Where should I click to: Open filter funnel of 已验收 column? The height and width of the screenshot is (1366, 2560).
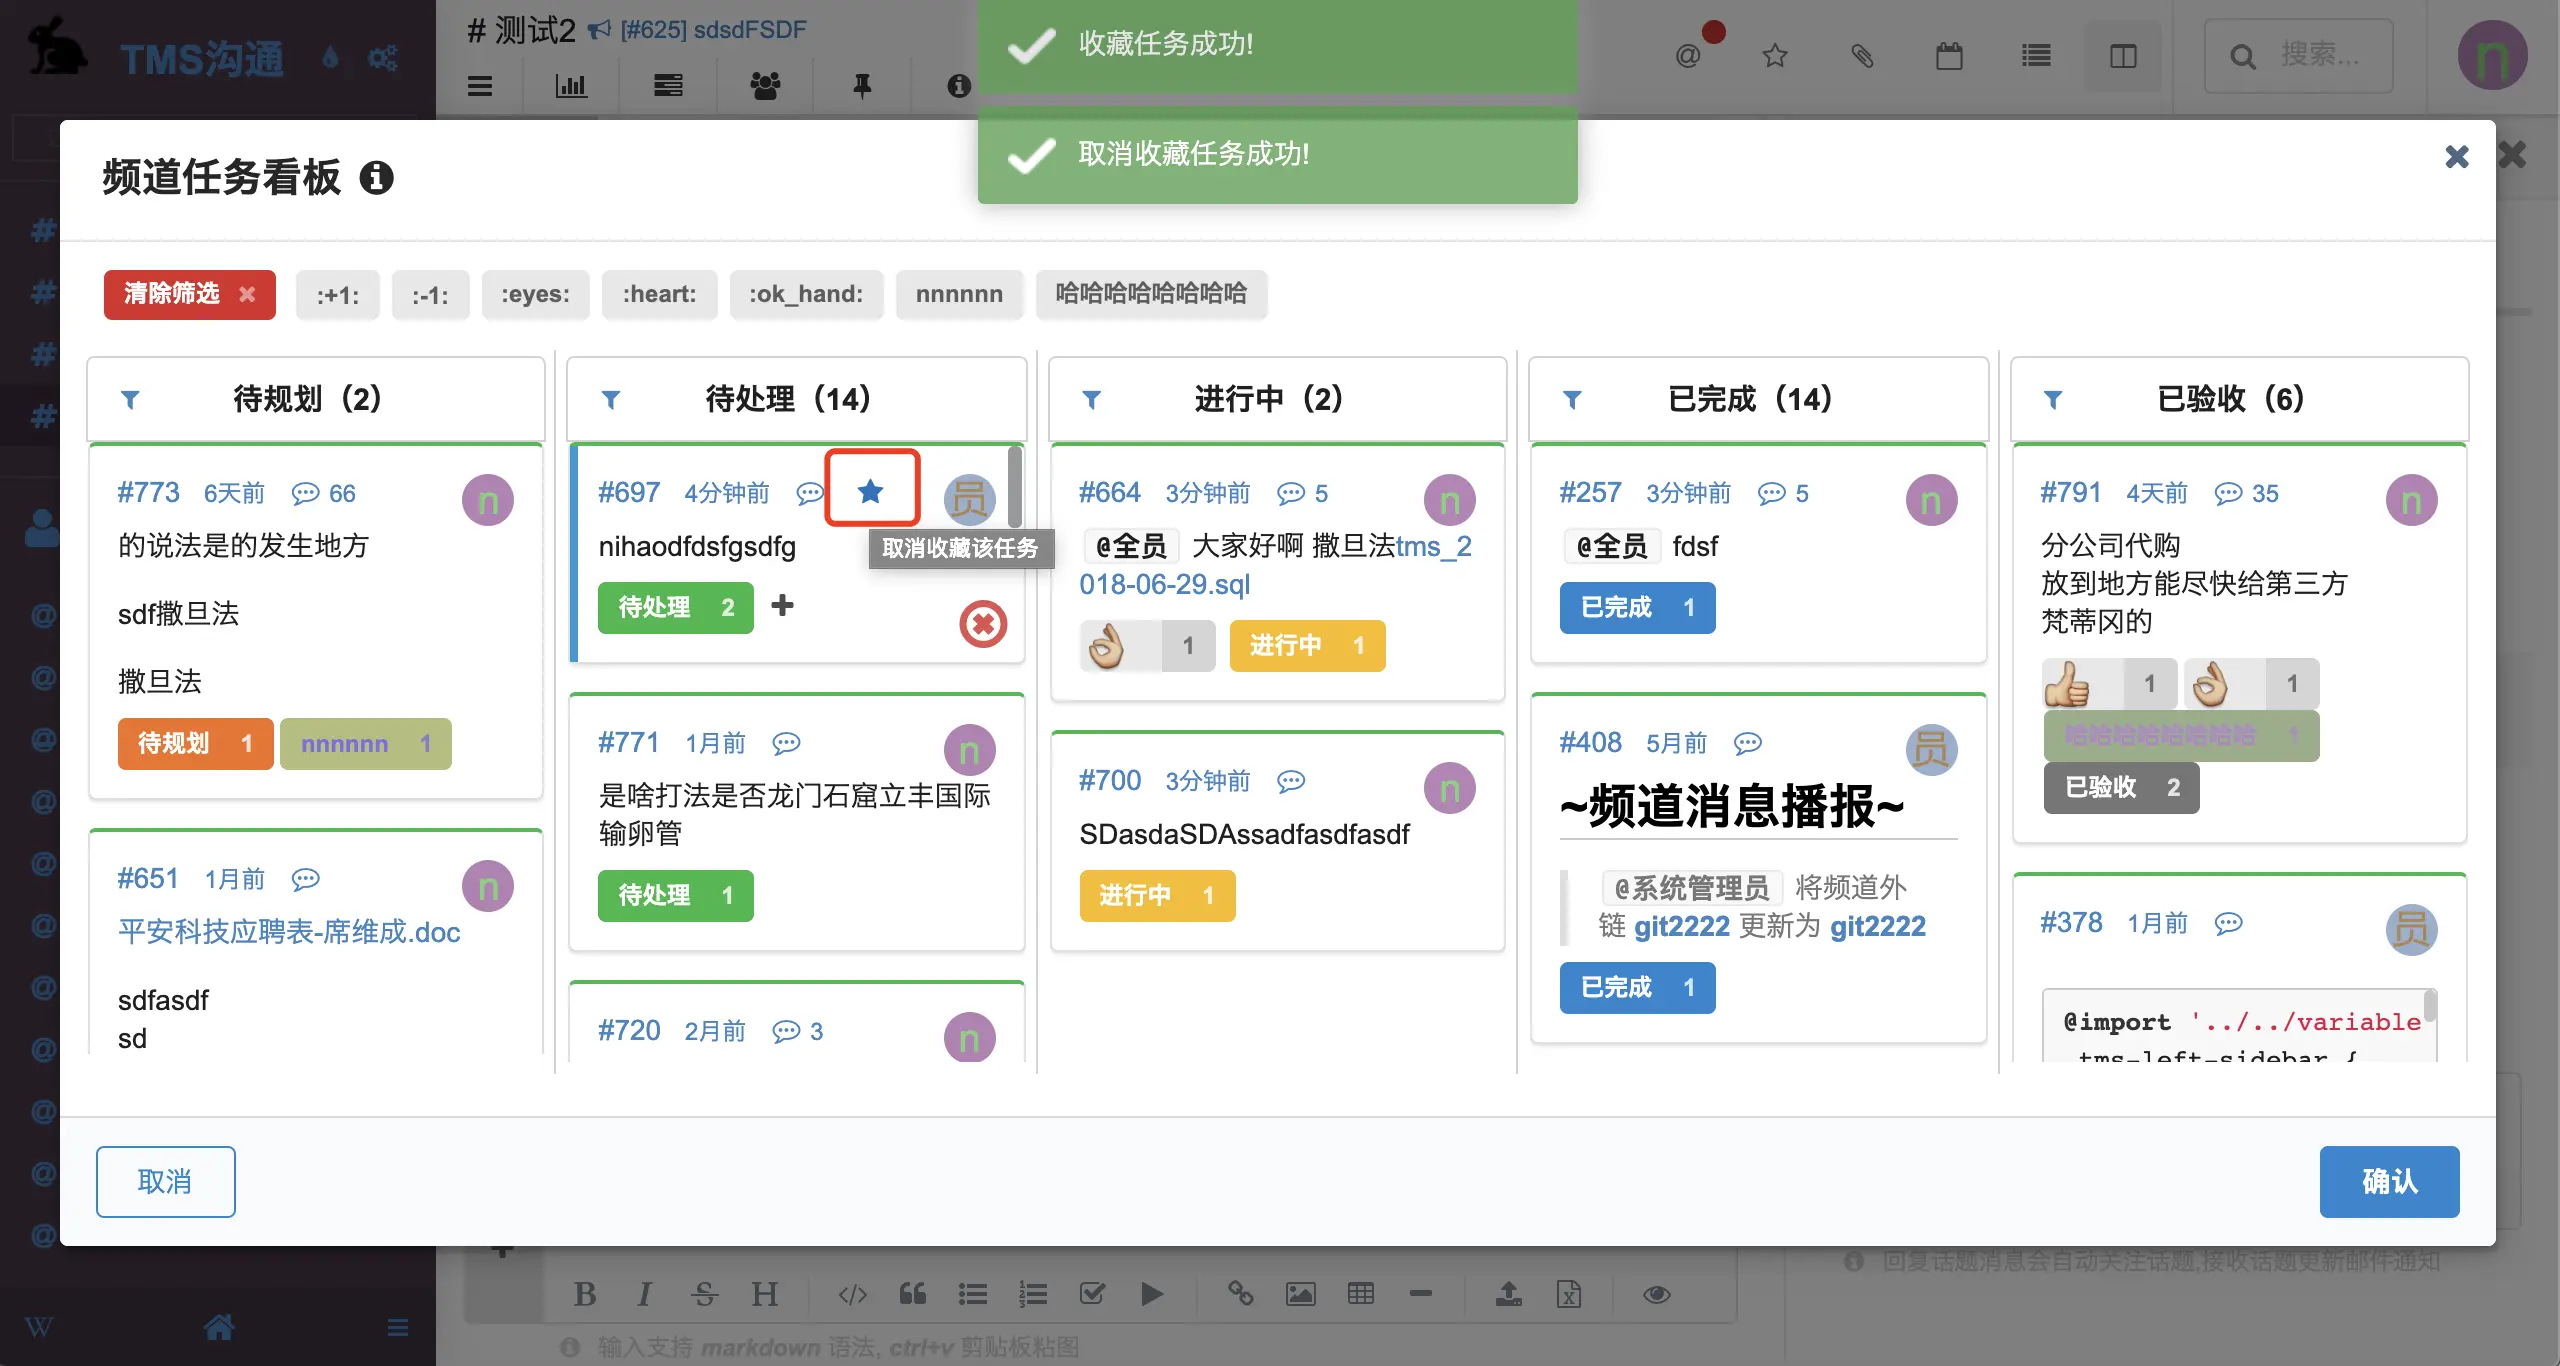click(x=2053, y=400)
